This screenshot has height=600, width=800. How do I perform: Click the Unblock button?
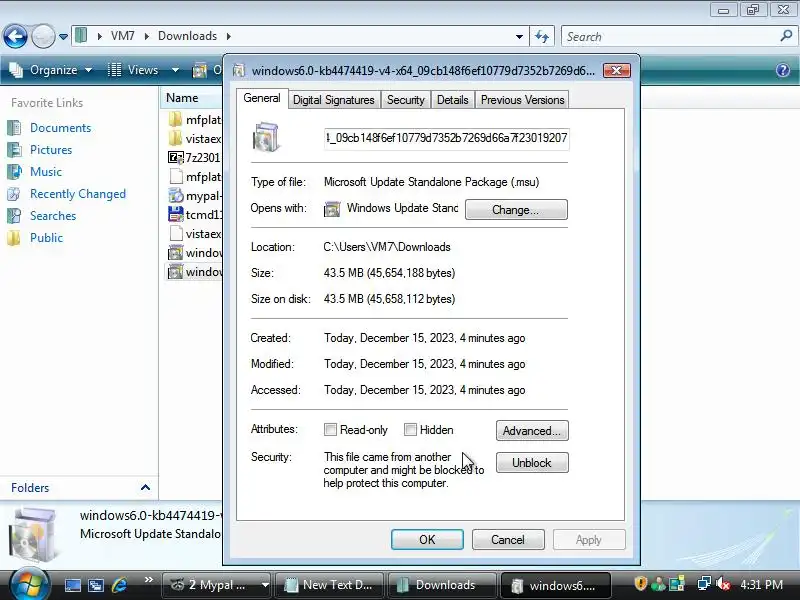[532, 463]
